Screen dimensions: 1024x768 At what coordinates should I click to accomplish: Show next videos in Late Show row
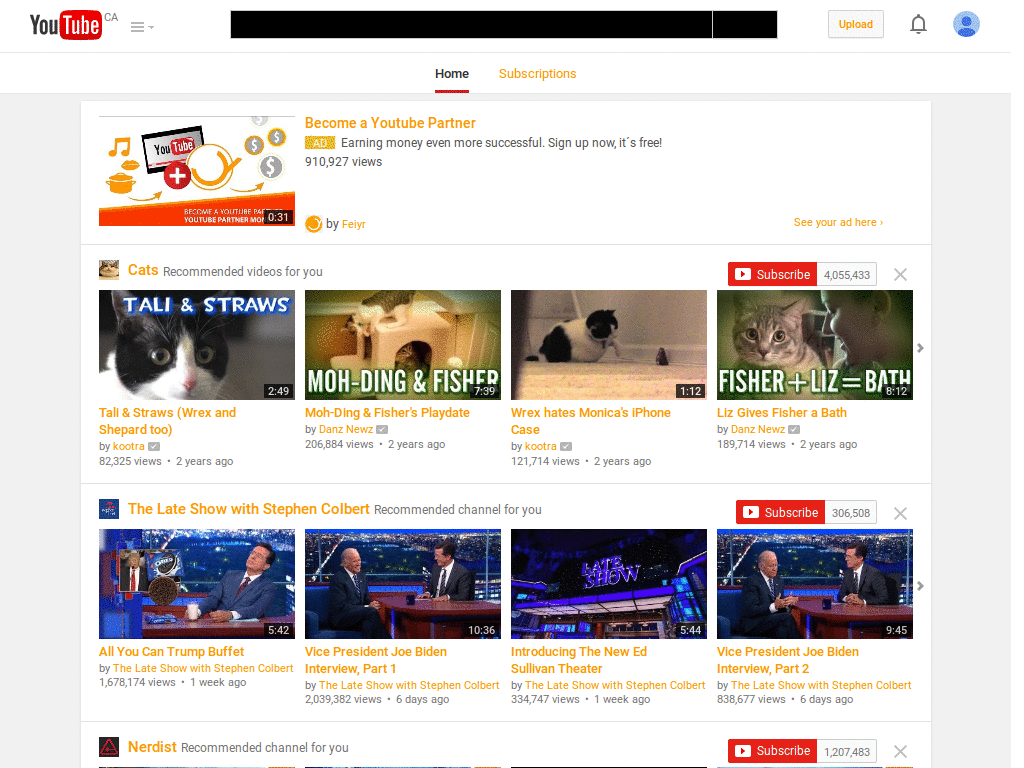coord(920,586)
